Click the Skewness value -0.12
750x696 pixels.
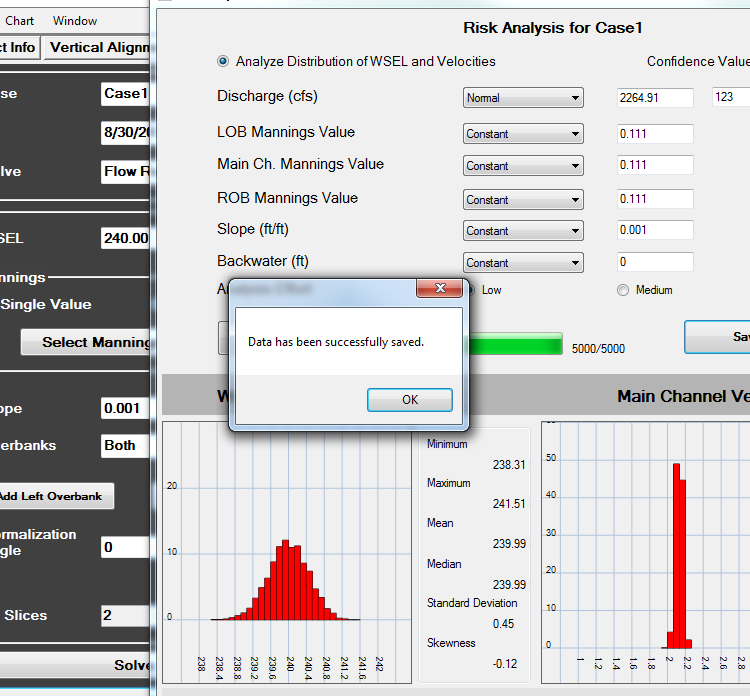505,663
